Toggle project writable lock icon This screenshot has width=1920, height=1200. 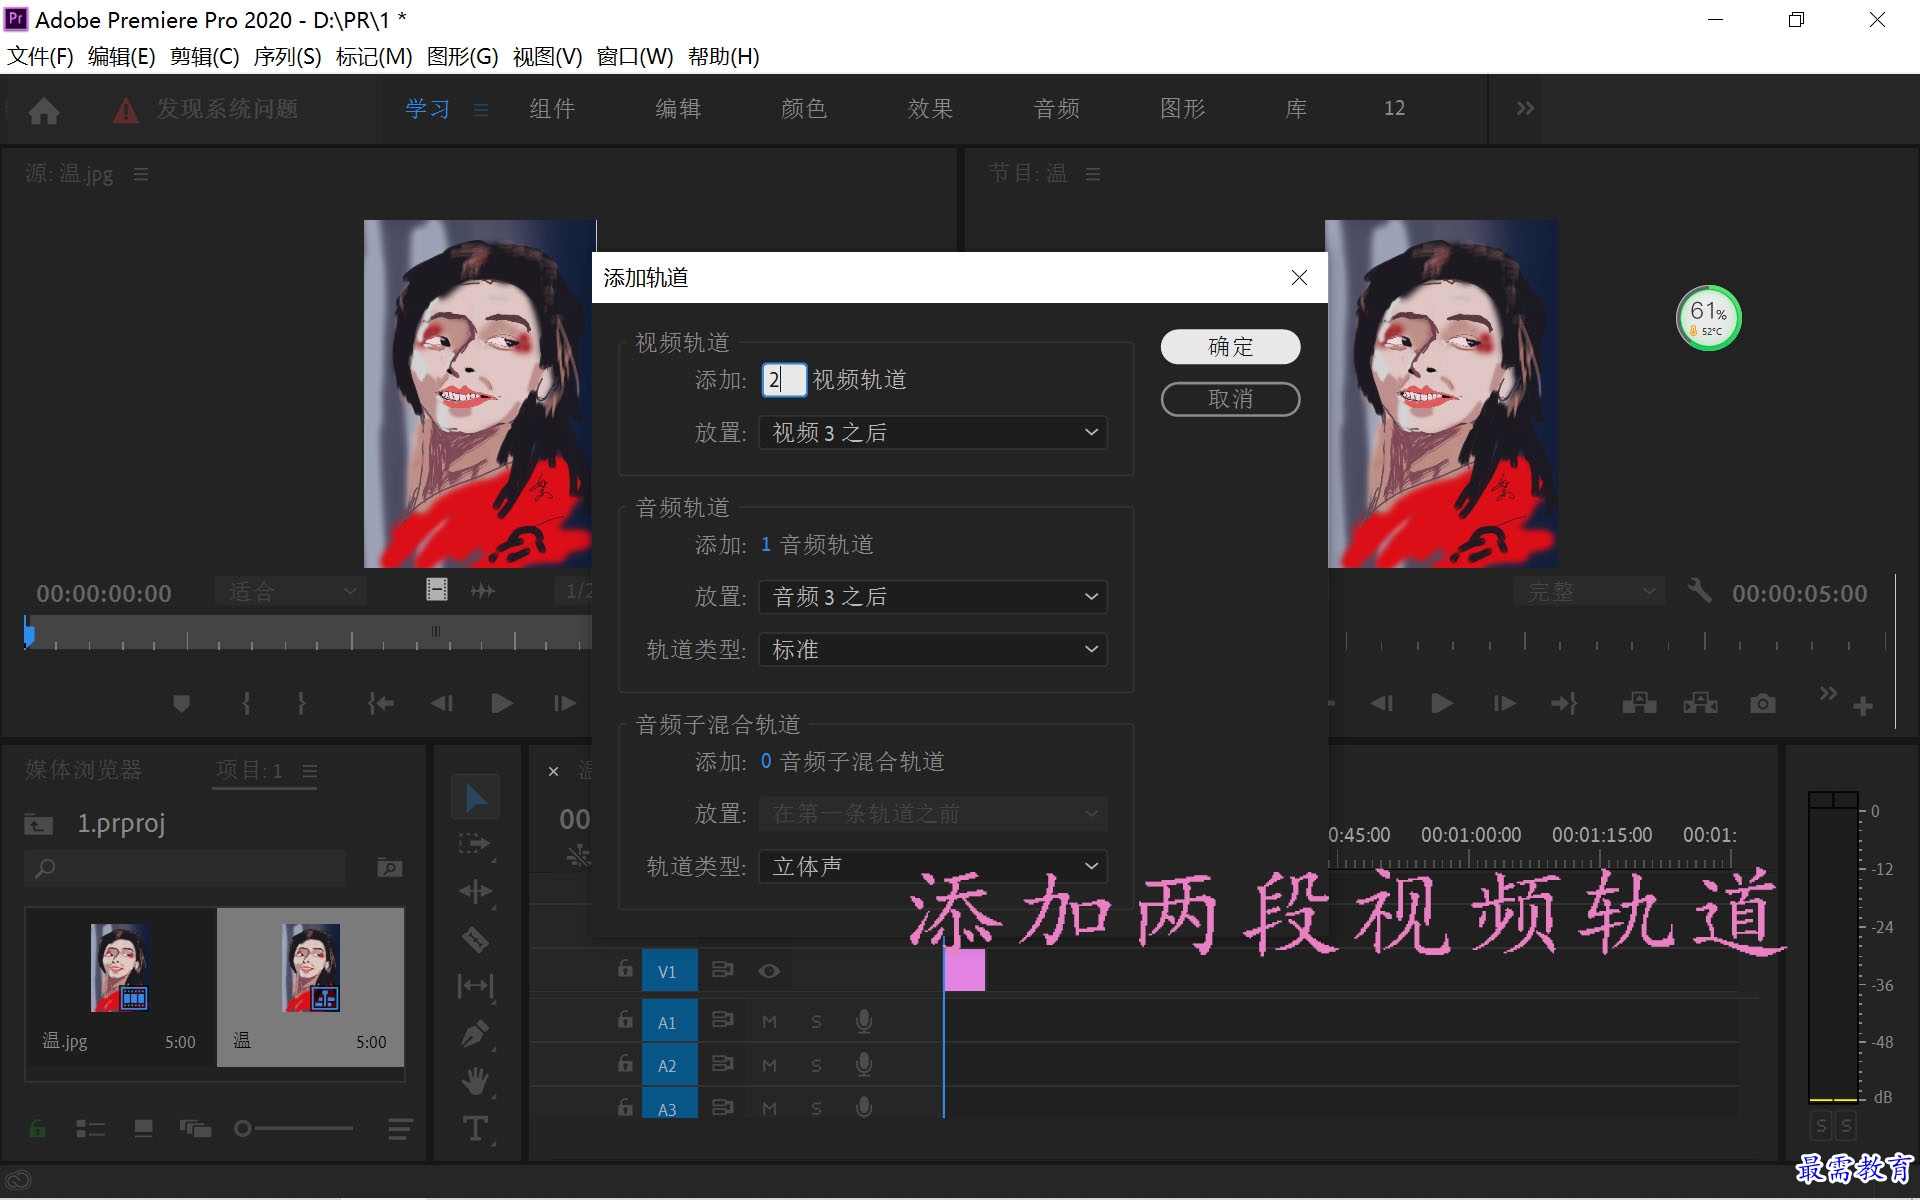tap(37, 1129)
